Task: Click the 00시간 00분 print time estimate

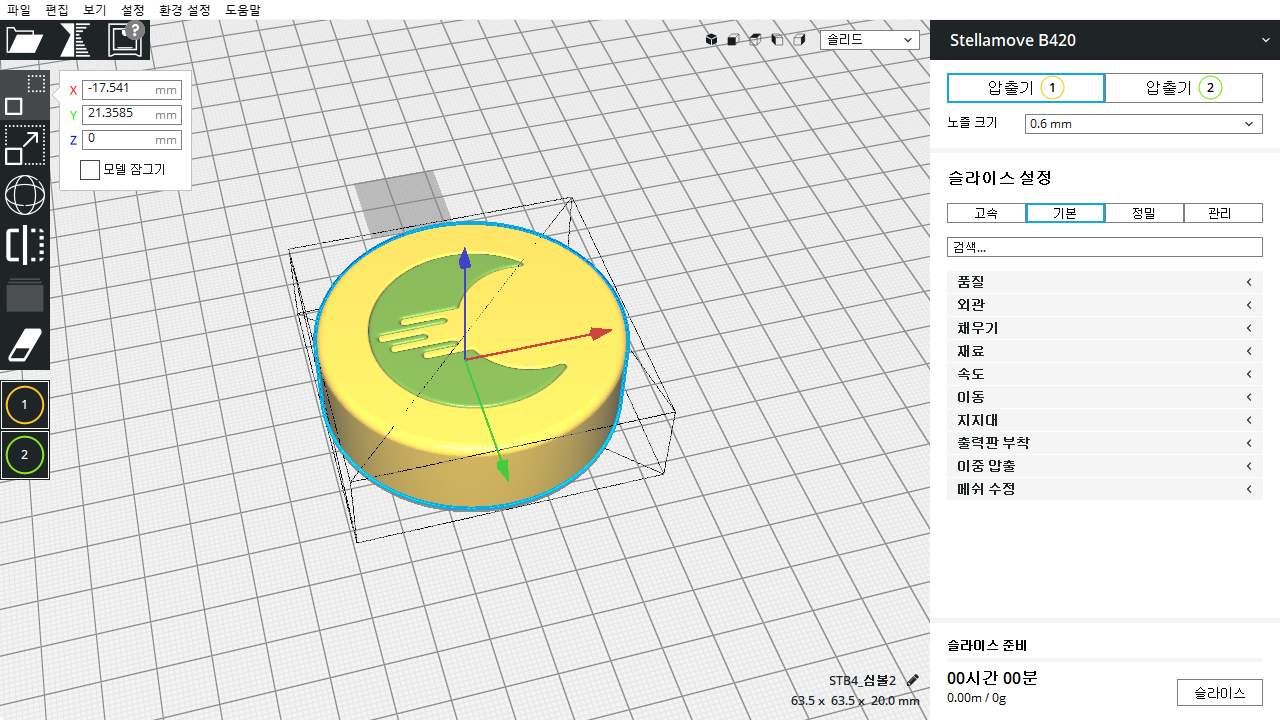Action: click(992, 678)
